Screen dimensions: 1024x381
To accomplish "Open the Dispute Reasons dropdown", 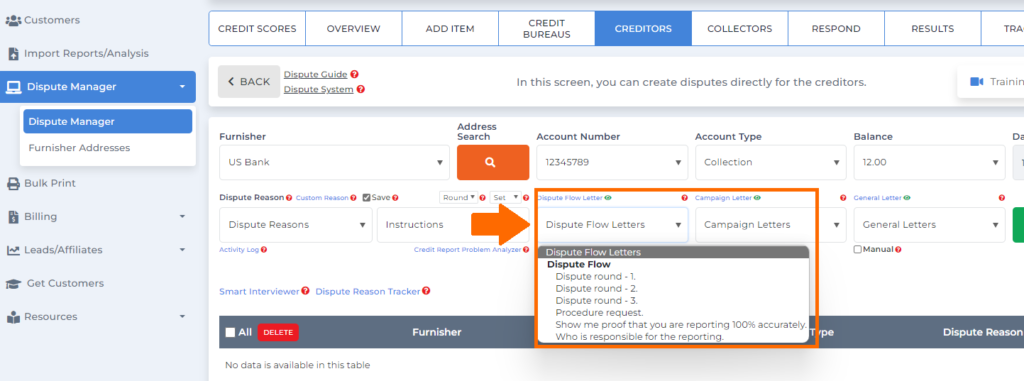I will 296,225.
